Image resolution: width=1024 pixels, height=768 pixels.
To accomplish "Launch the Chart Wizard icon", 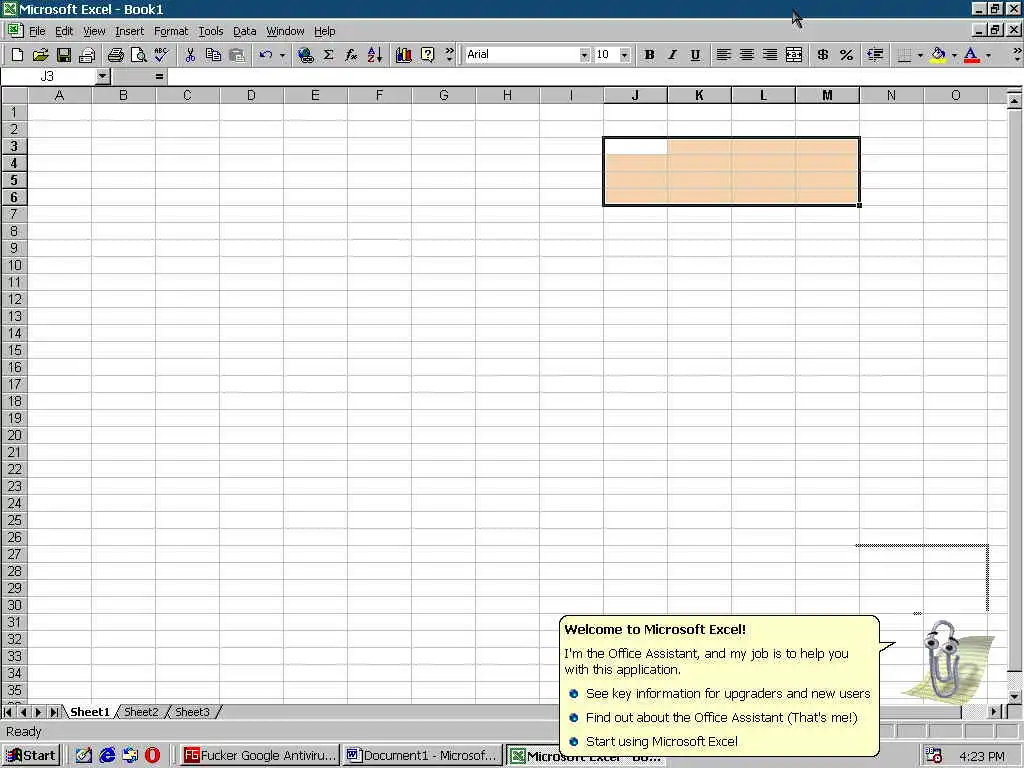I will (x=404, y=55).
